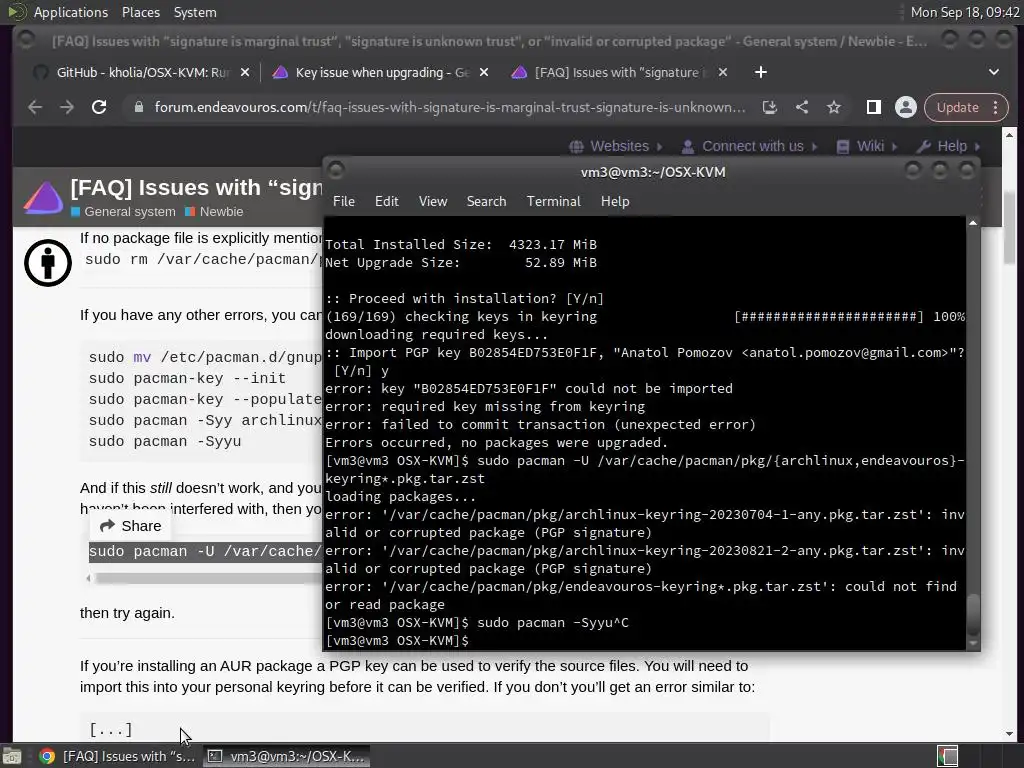Screen dimensions: 1024x768
Task: Open the Places menu in top panel
Action: coord(140,12)
